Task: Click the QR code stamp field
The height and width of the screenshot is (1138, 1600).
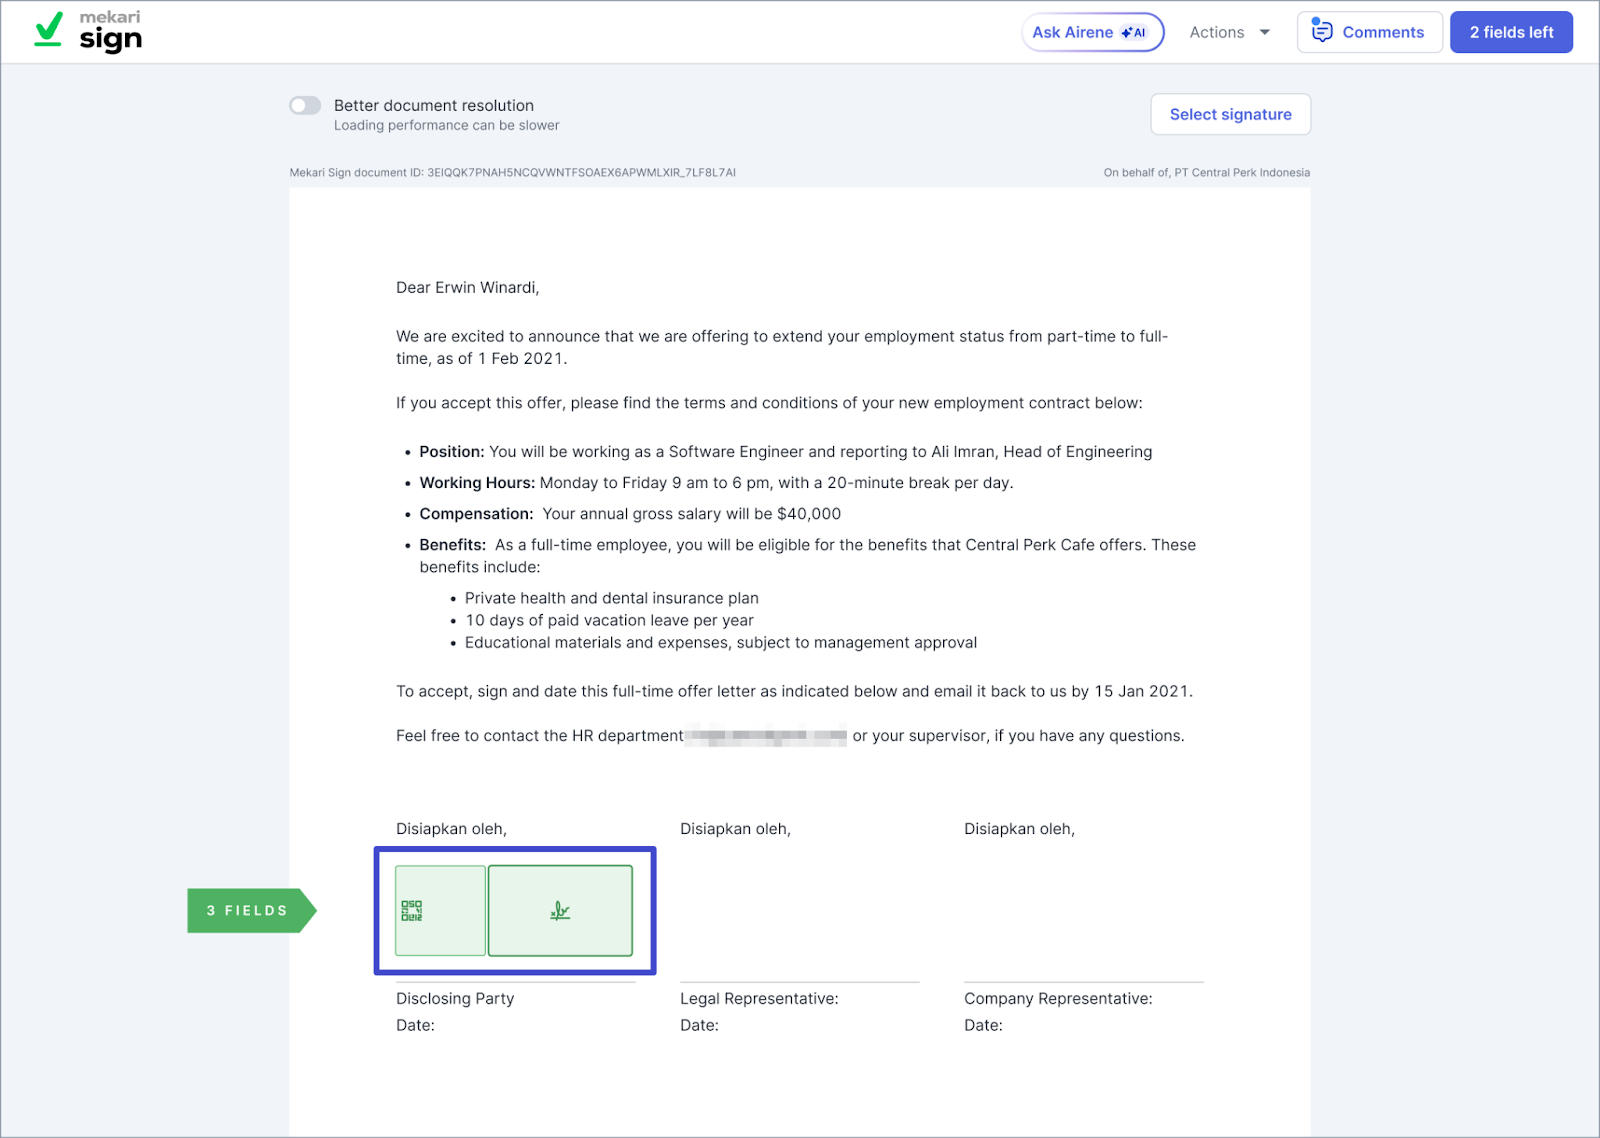Action: (440, 911)
